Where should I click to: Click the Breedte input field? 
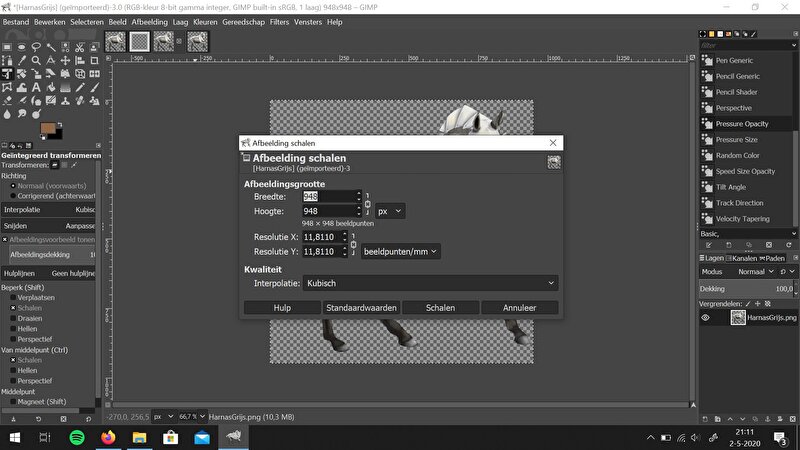click(328, 196)
